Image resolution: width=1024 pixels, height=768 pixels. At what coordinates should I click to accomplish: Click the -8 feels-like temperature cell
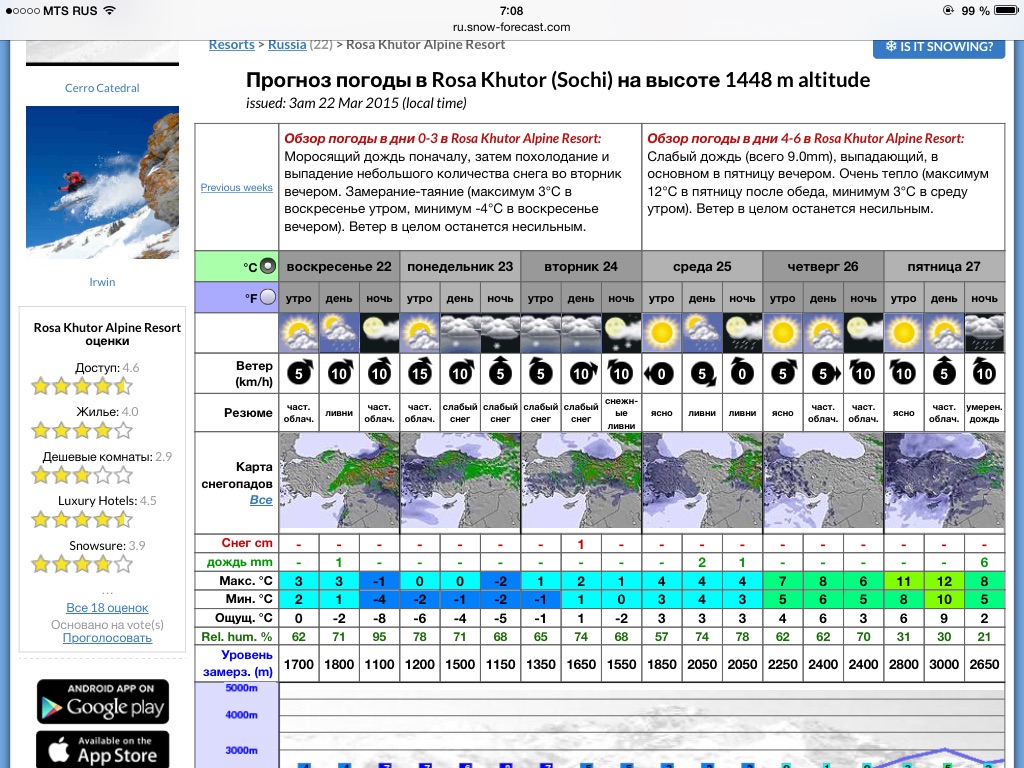pyautogui.click(x=379, y=618)
